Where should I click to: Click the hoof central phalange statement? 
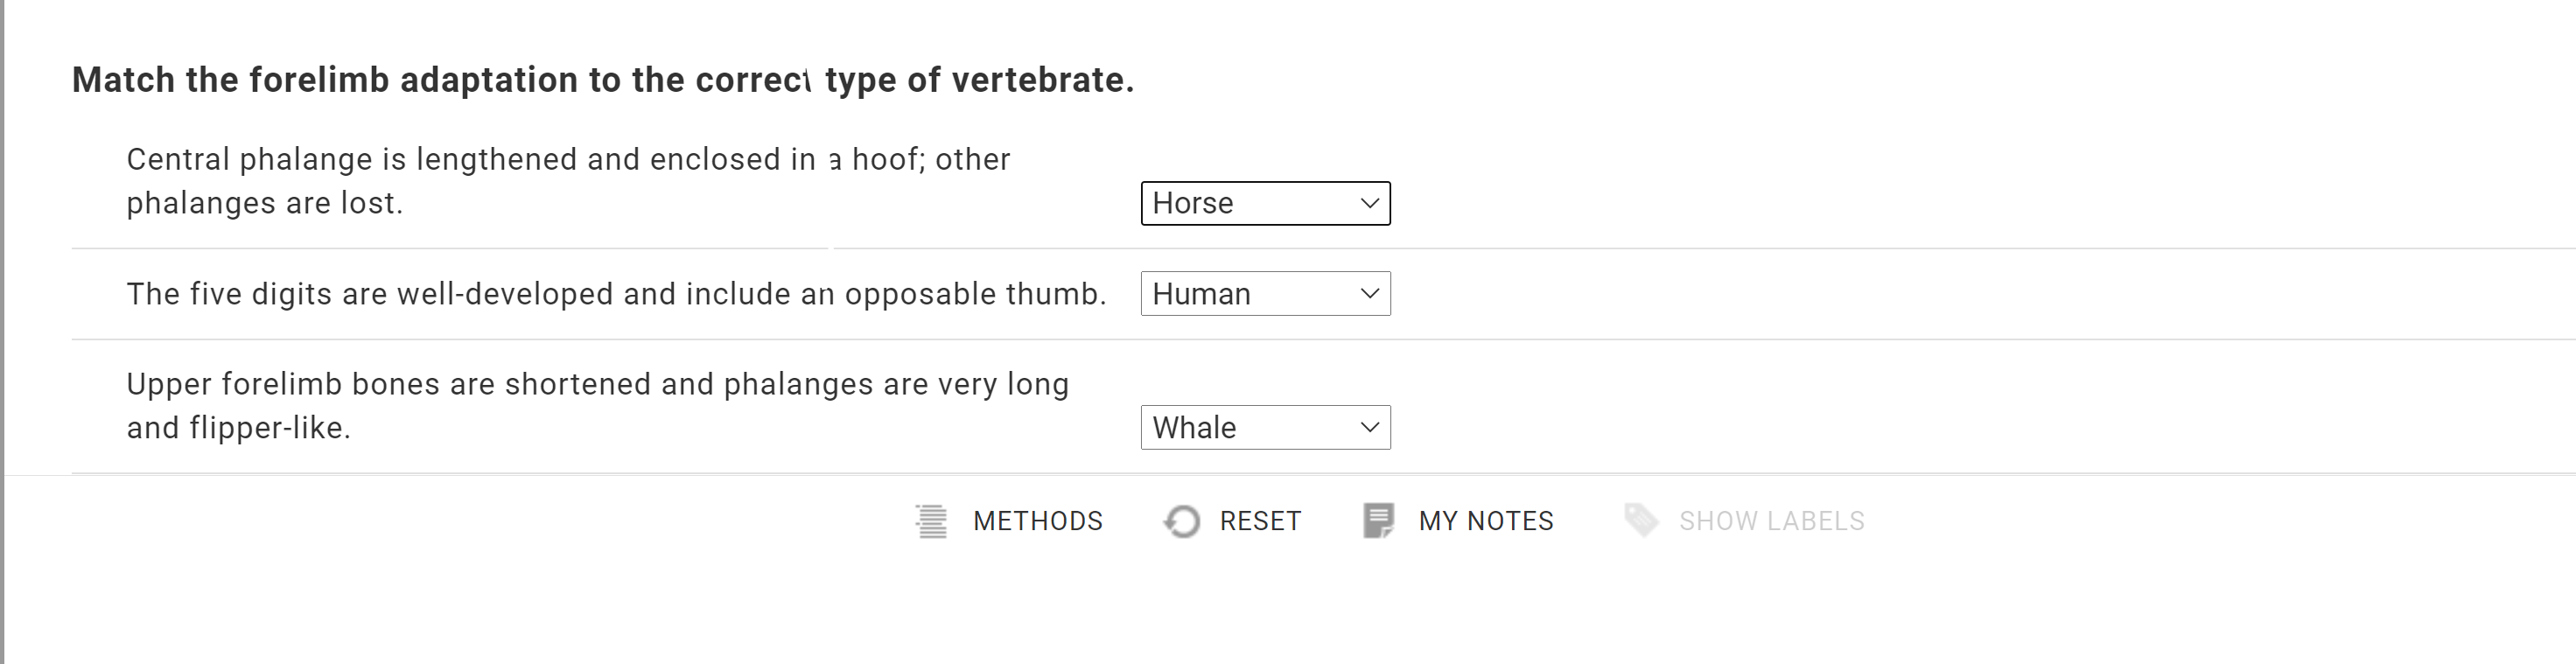coord(568,181)
